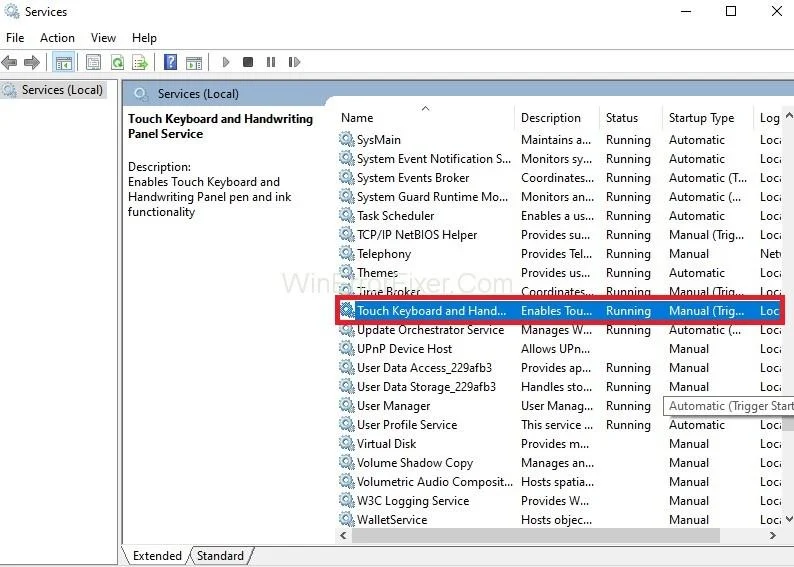Select the gear icon beside SysMain
This screenshot has width=794, height=567.
(346, 139)
